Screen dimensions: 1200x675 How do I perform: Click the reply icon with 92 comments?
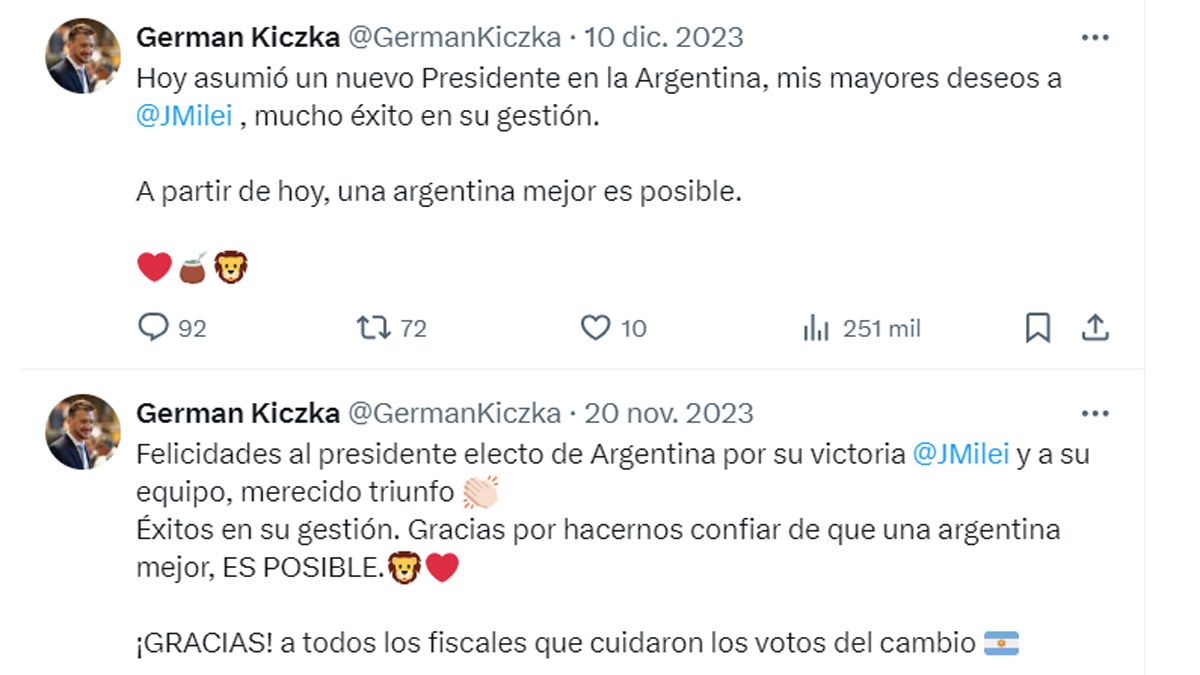pos(153,328)
